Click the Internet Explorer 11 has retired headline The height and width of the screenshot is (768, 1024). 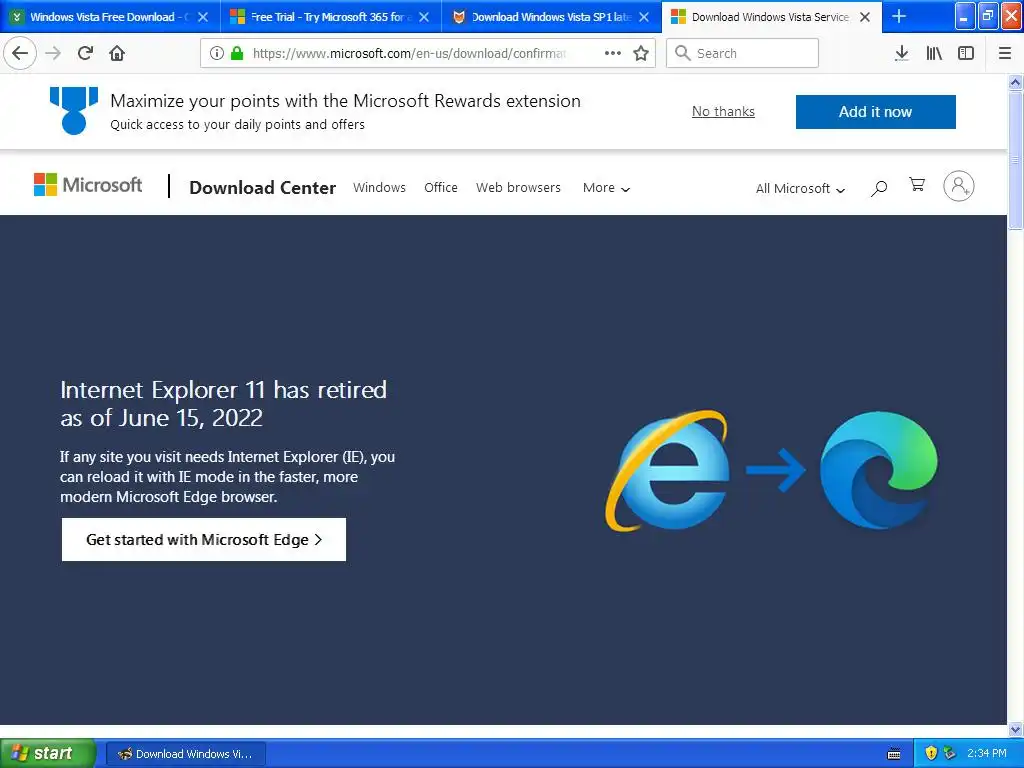pyautogui.click(x=223, y=404)
